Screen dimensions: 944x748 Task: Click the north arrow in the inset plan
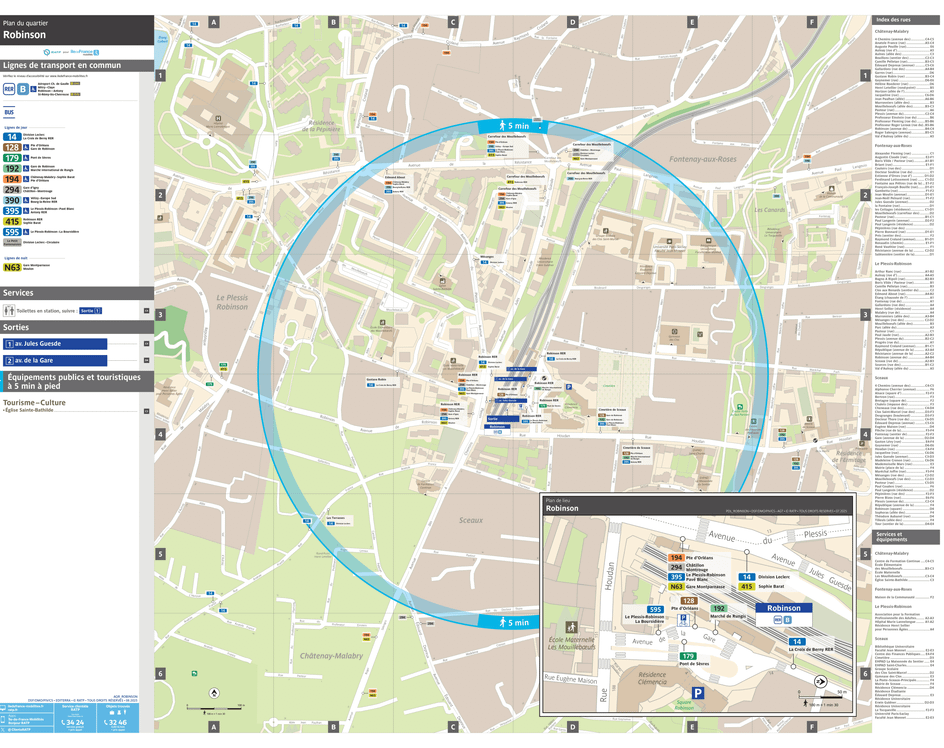click(821, 681)
